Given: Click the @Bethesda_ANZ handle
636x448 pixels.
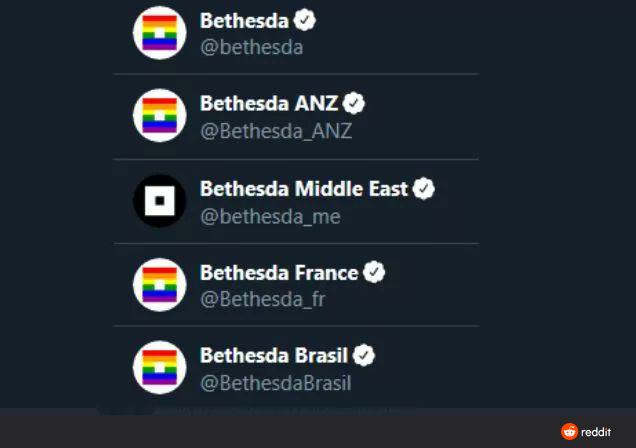Looking at the screenshot, I should click(x=276, y=130).
